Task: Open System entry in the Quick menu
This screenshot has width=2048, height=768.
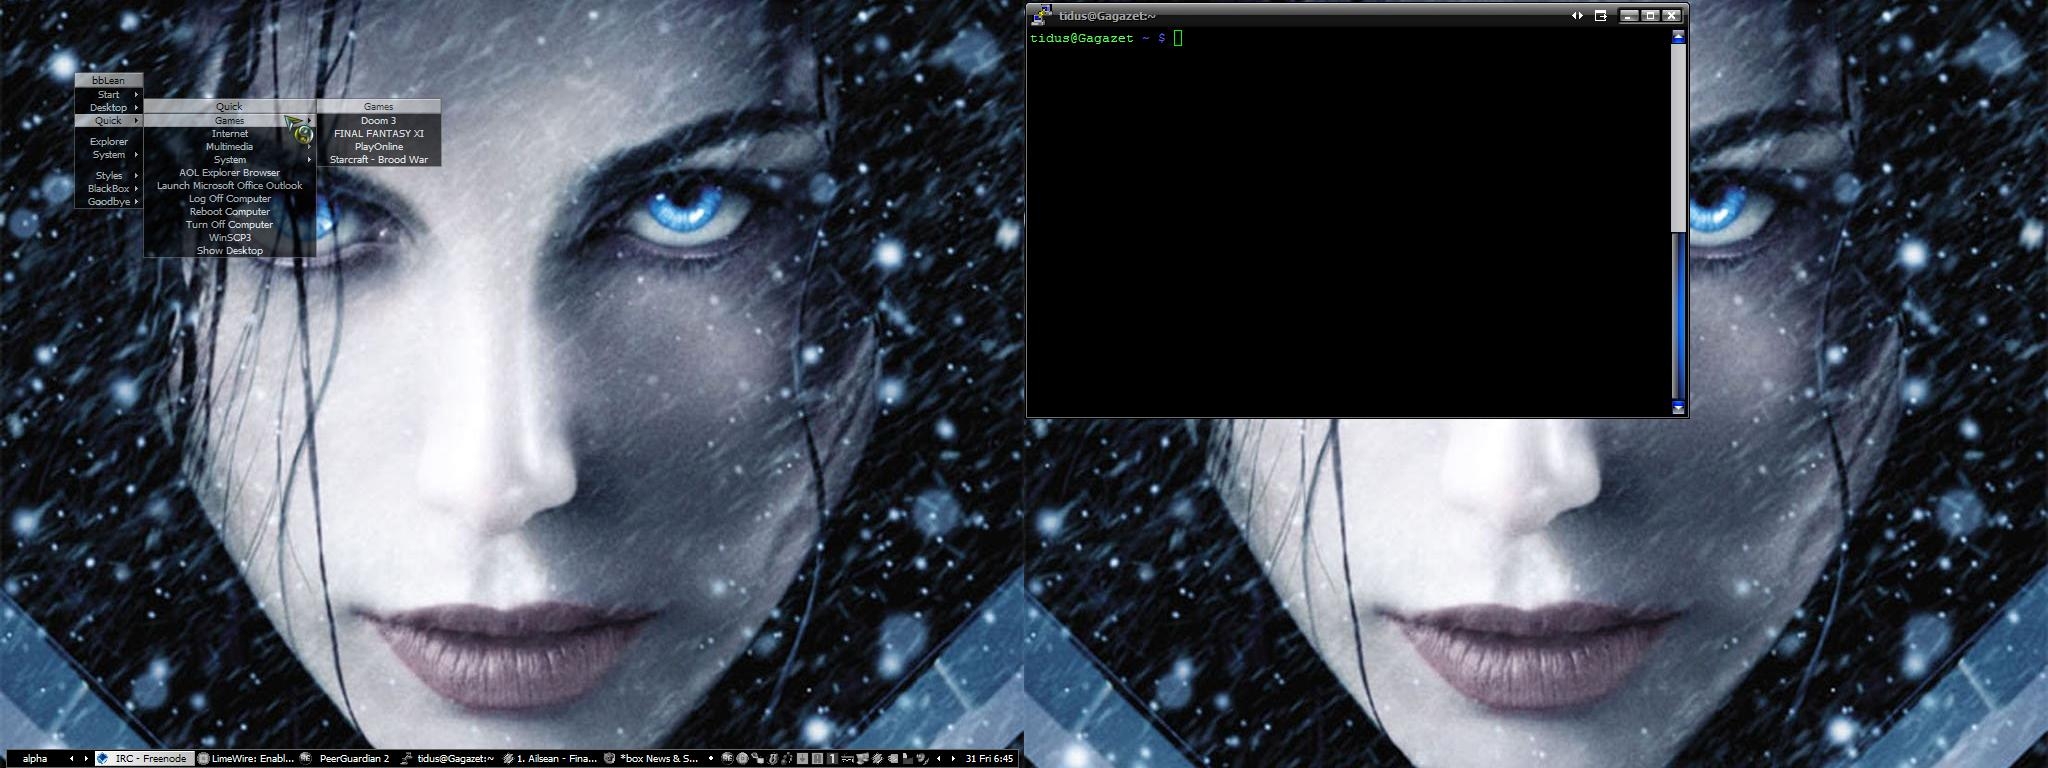Action: 230,159
